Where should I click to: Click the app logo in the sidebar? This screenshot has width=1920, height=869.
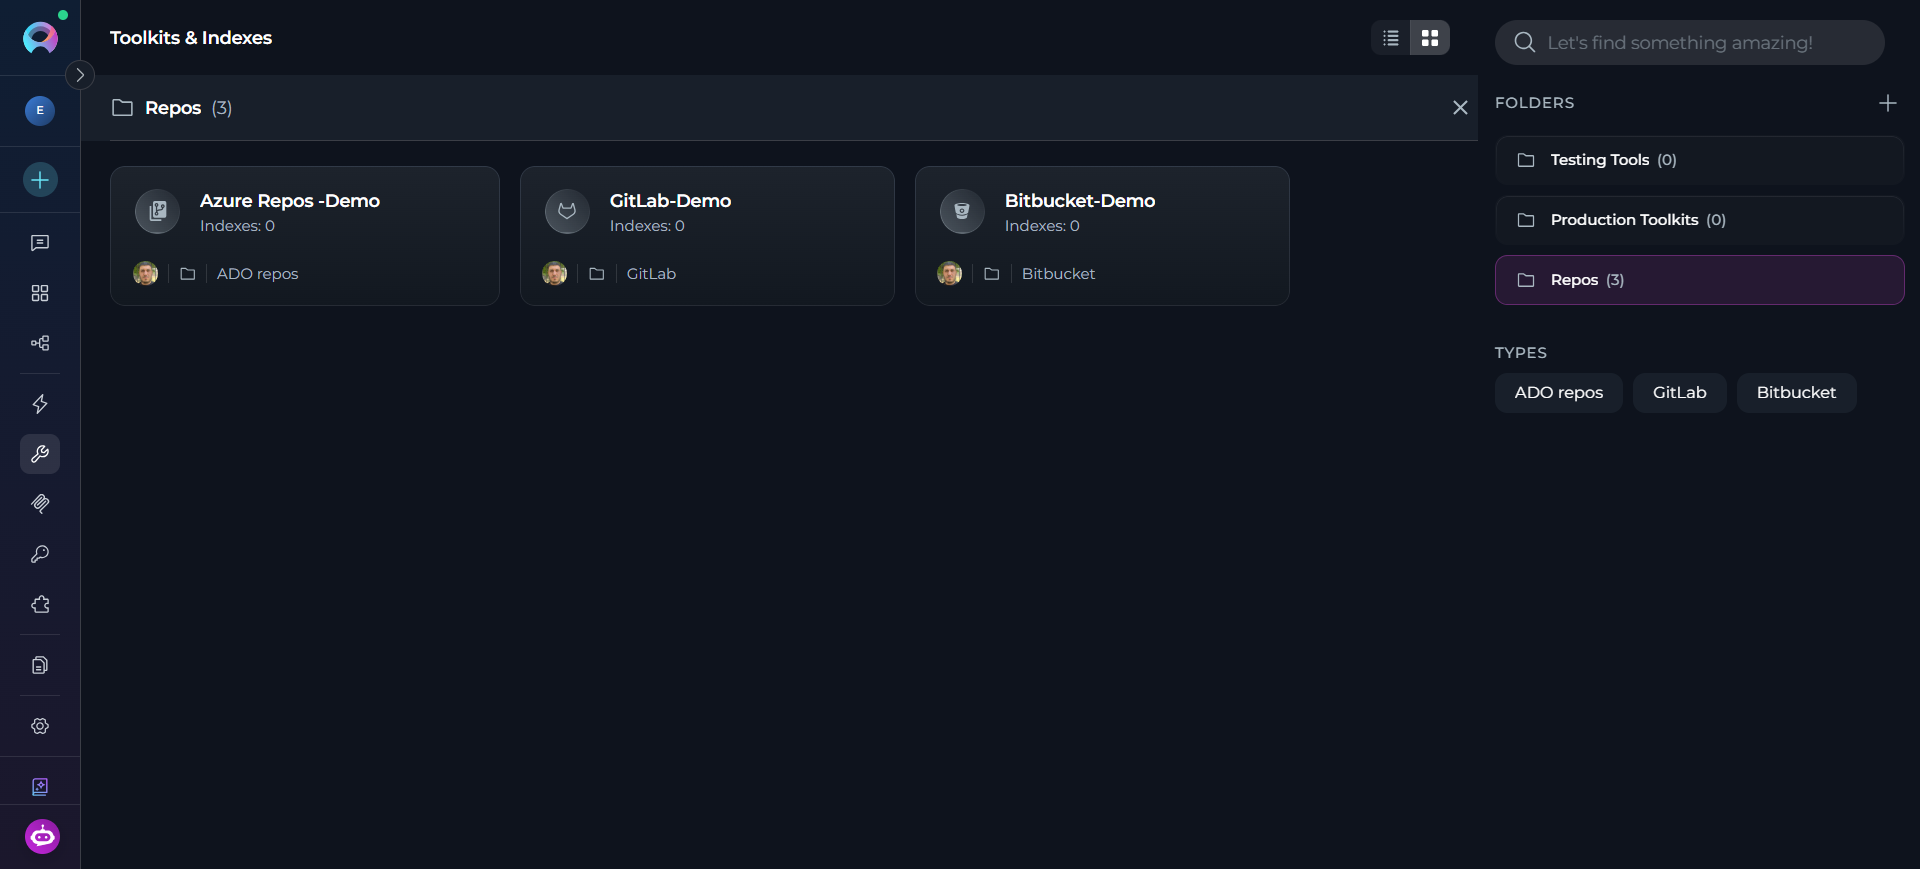[40, 38]
